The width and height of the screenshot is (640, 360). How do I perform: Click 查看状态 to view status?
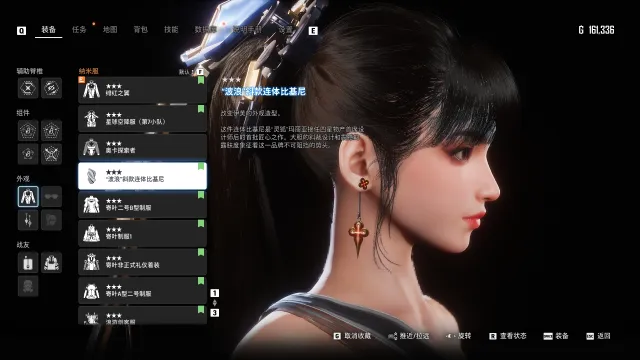508,336
